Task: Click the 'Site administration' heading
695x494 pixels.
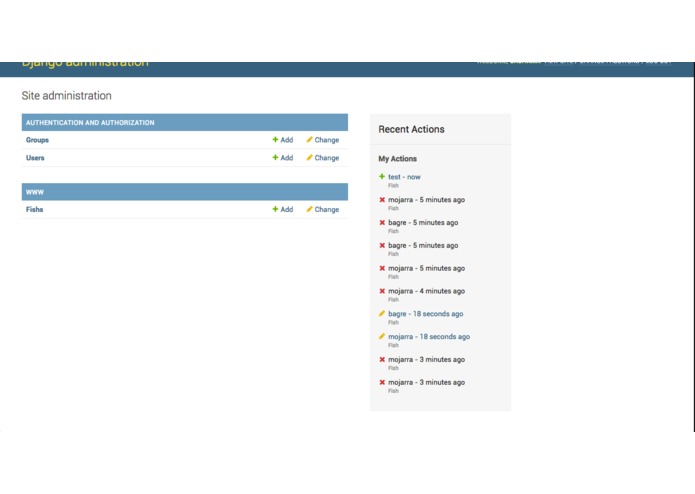Action: 66,96
